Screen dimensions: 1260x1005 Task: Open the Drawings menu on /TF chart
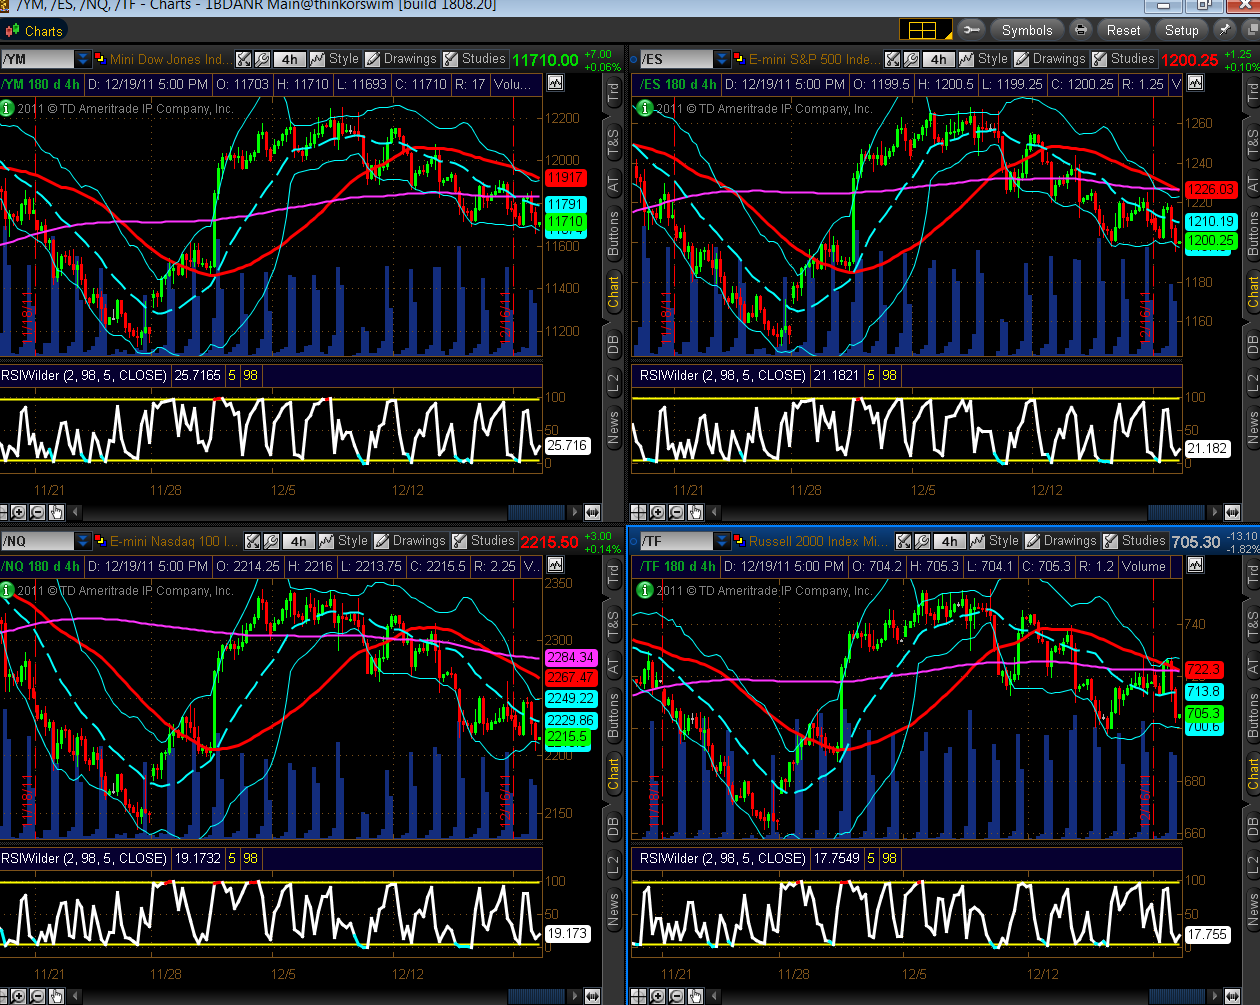(x=1061, y=540)
